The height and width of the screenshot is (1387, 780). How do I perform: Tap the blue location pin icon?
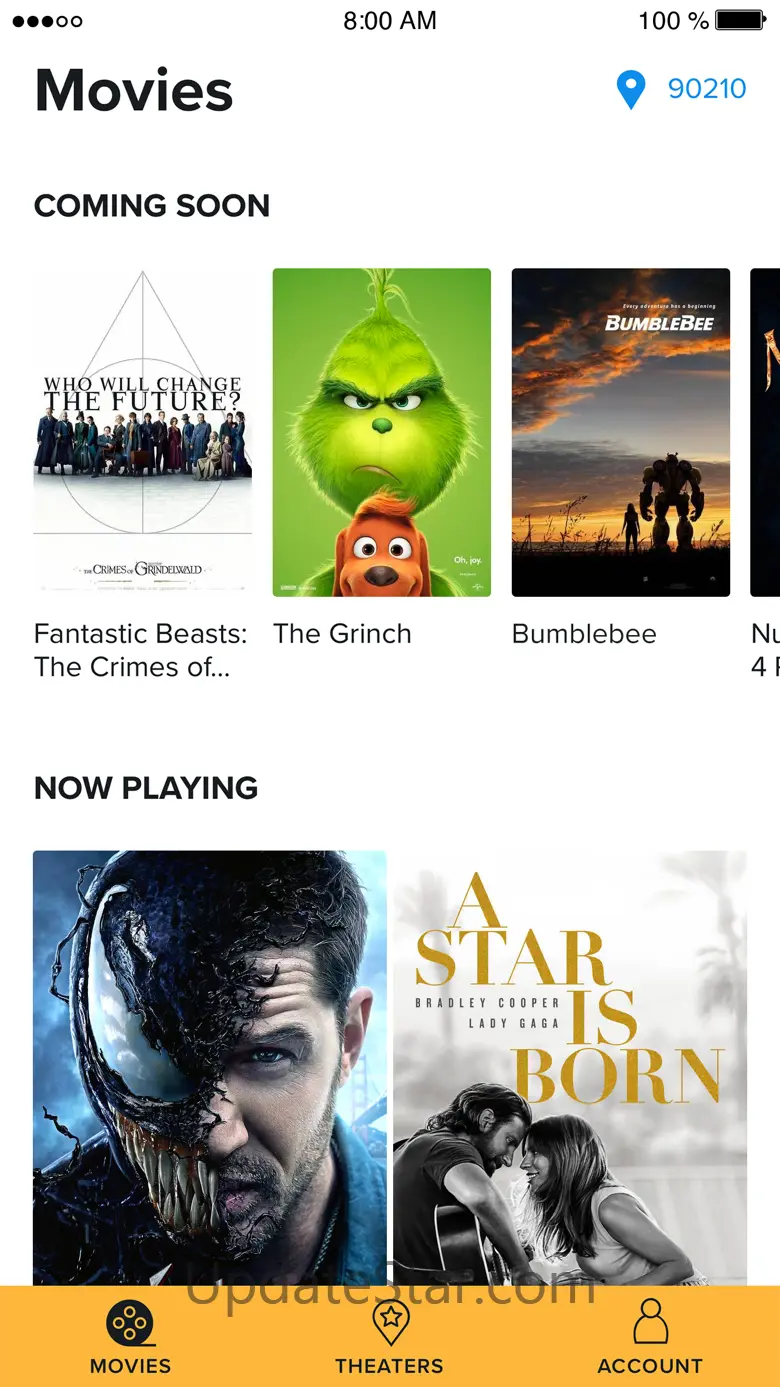pos(630,89)
